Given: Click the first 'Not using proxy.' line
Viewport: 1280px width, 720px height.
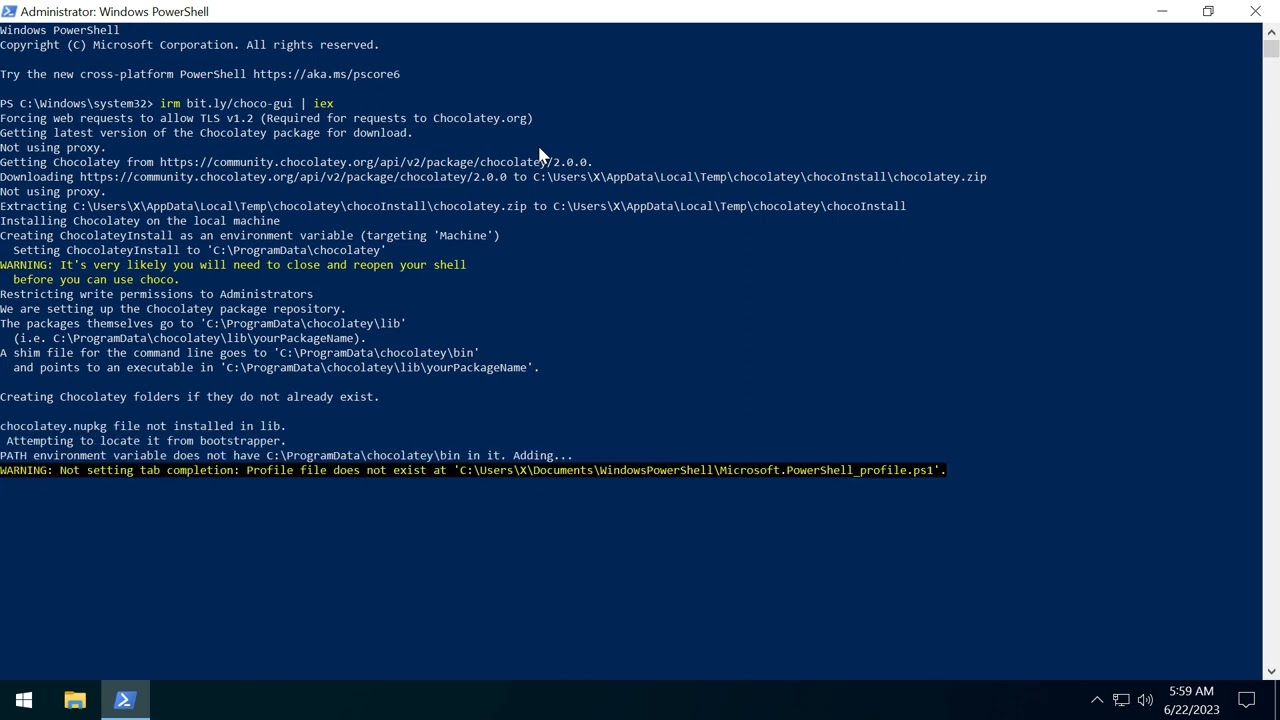Looking at the screenshot, I should click(53, 147).
